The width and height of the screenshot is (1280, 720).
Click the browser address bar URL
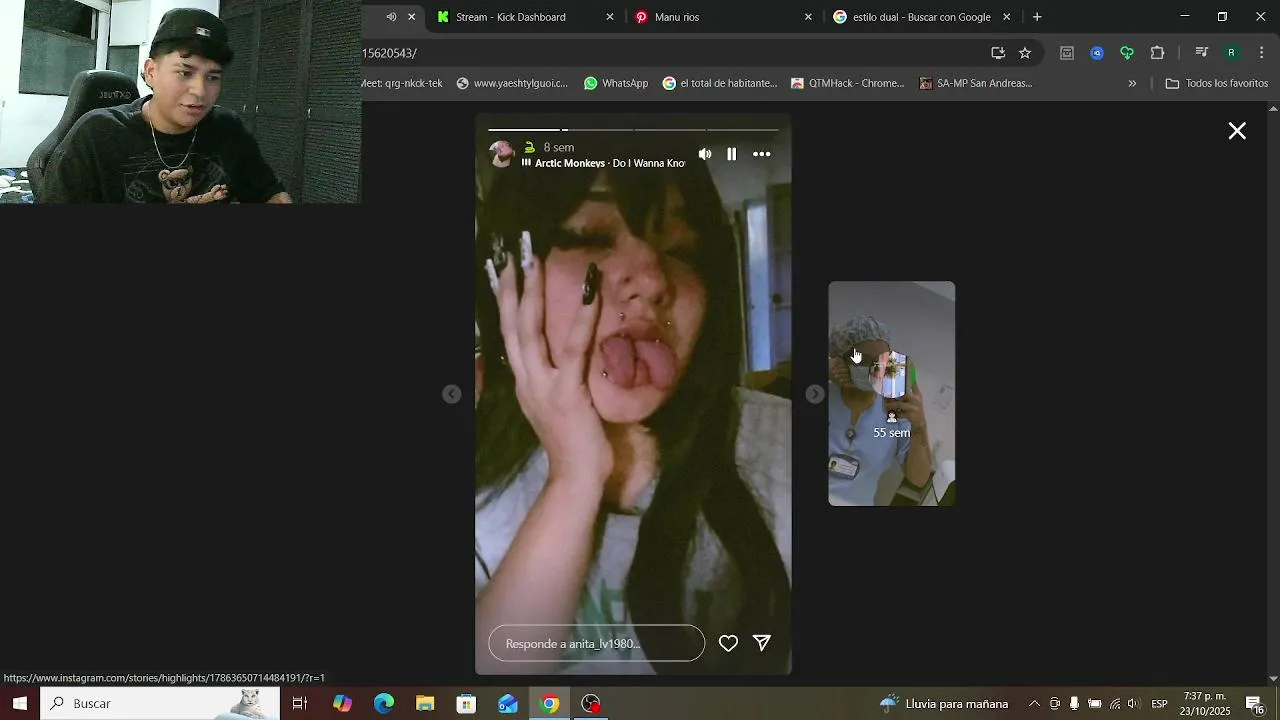[390, 53]
